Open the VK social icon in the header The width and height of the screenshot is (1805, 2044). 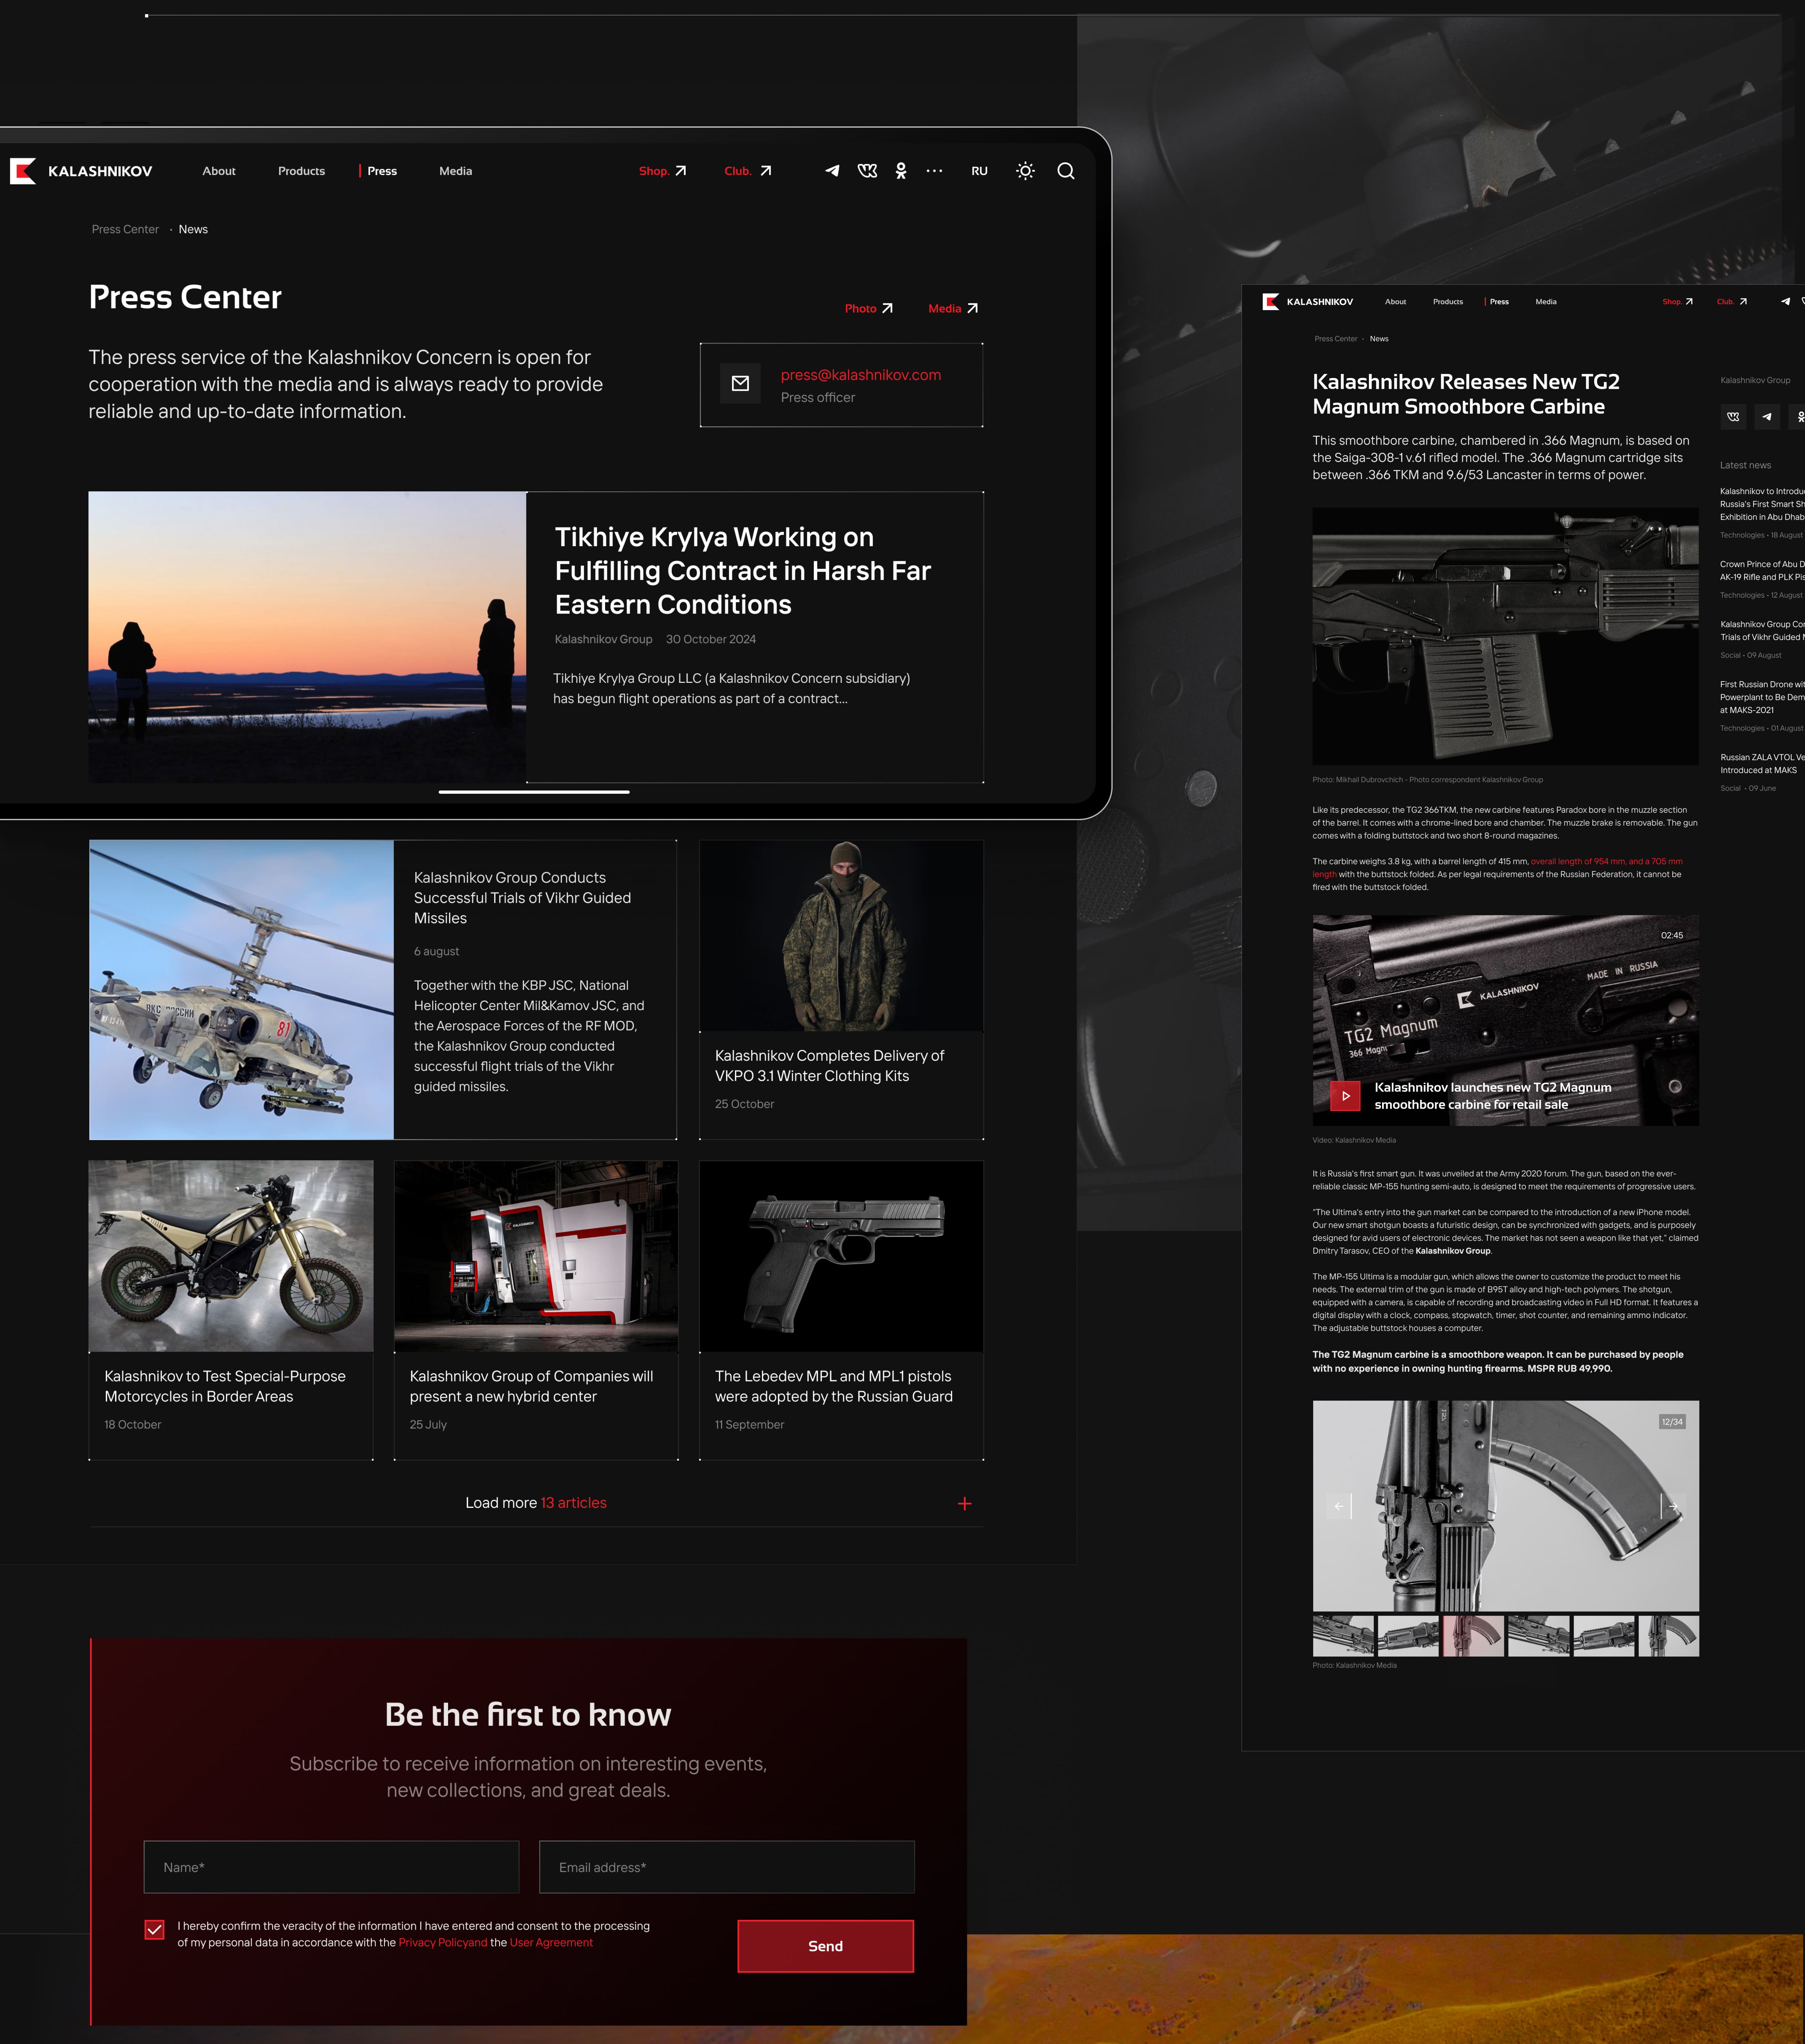[x=867, y=171]
